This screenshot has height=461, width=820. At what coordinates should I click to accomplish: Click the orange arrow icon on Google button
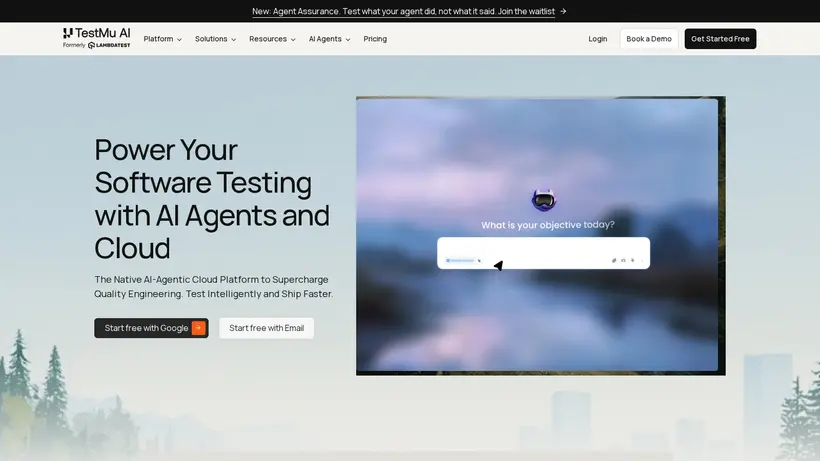pos(199,328)
